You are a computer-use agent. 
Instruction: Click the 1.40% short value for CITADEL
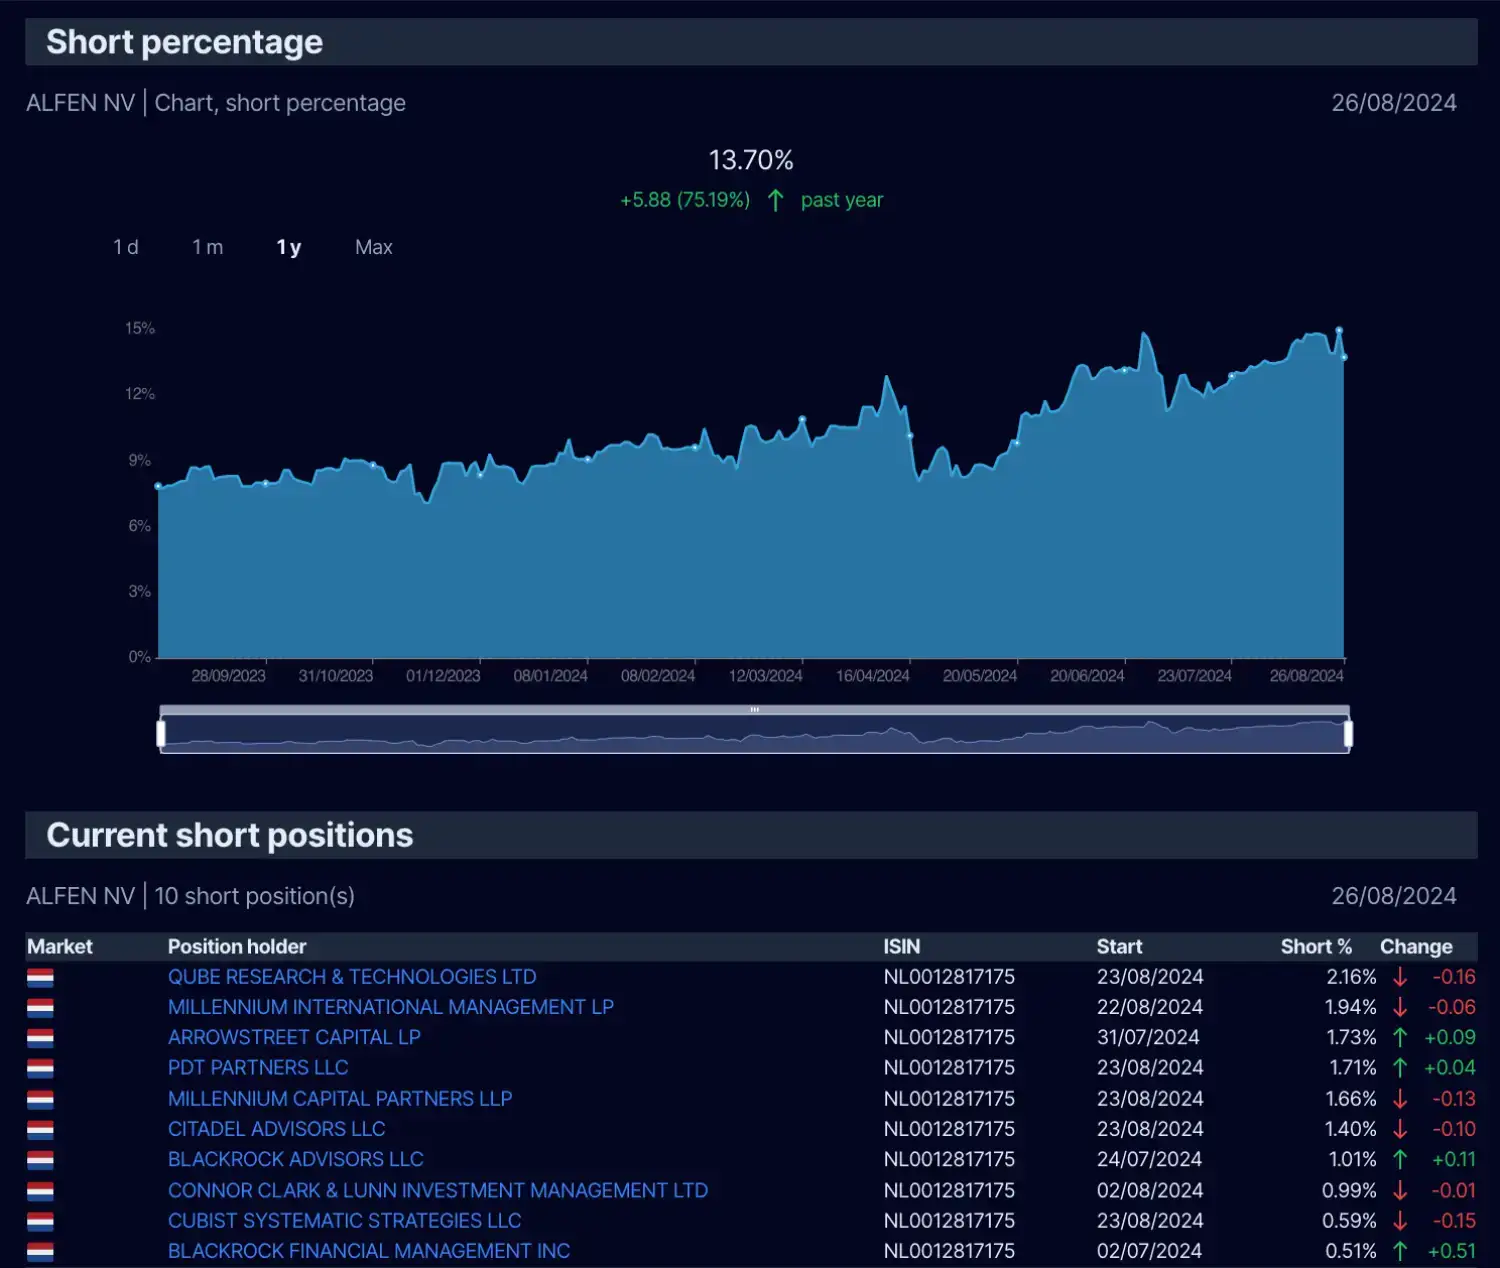point(1351,1129)
